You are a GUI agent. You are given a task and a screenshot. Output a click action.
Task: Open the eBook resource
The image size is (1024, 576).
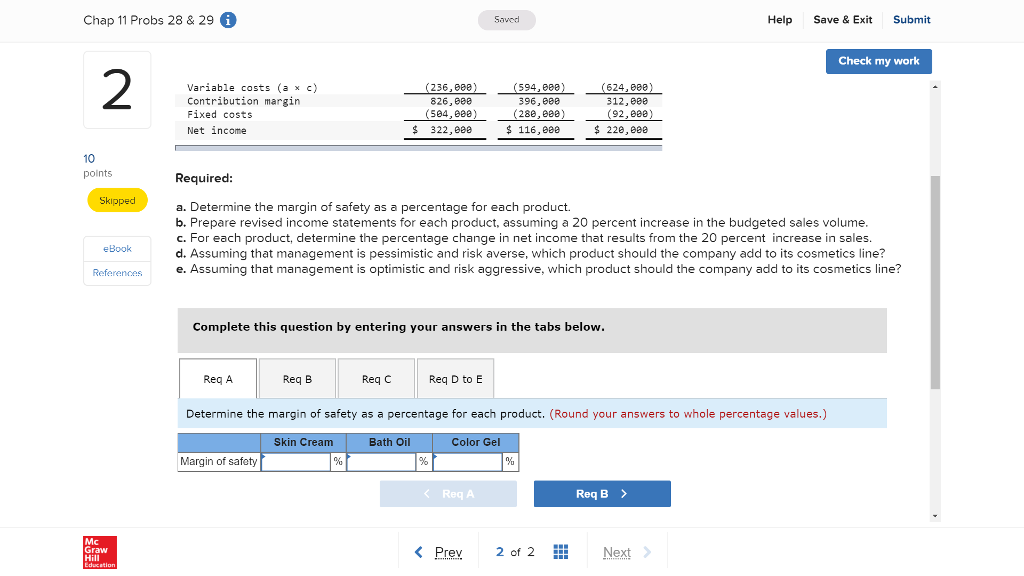tap(117, 248)
